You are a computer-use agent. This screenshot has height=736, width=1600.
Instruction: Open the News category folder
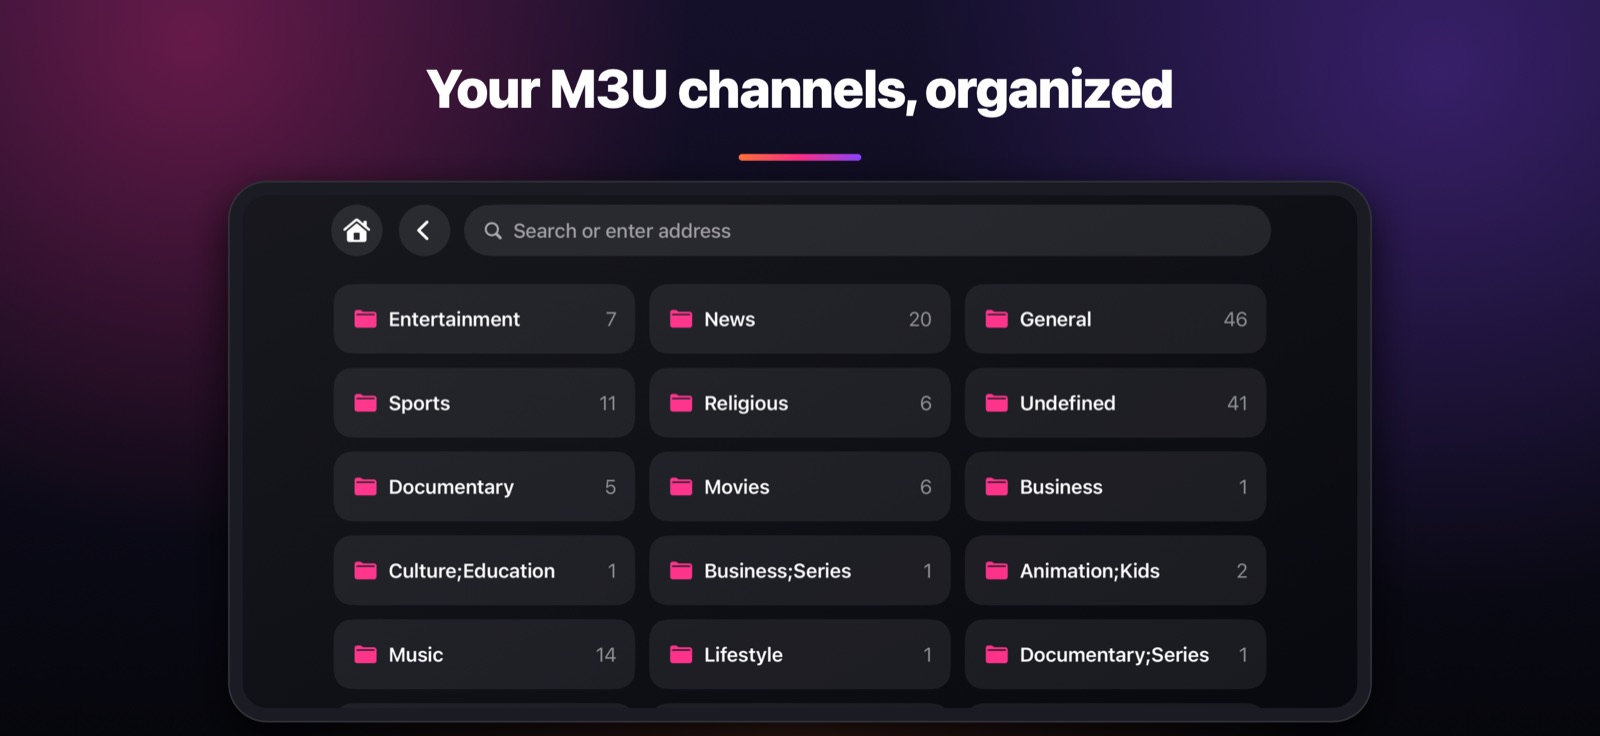pyautogui.click(x=800, y=319)
